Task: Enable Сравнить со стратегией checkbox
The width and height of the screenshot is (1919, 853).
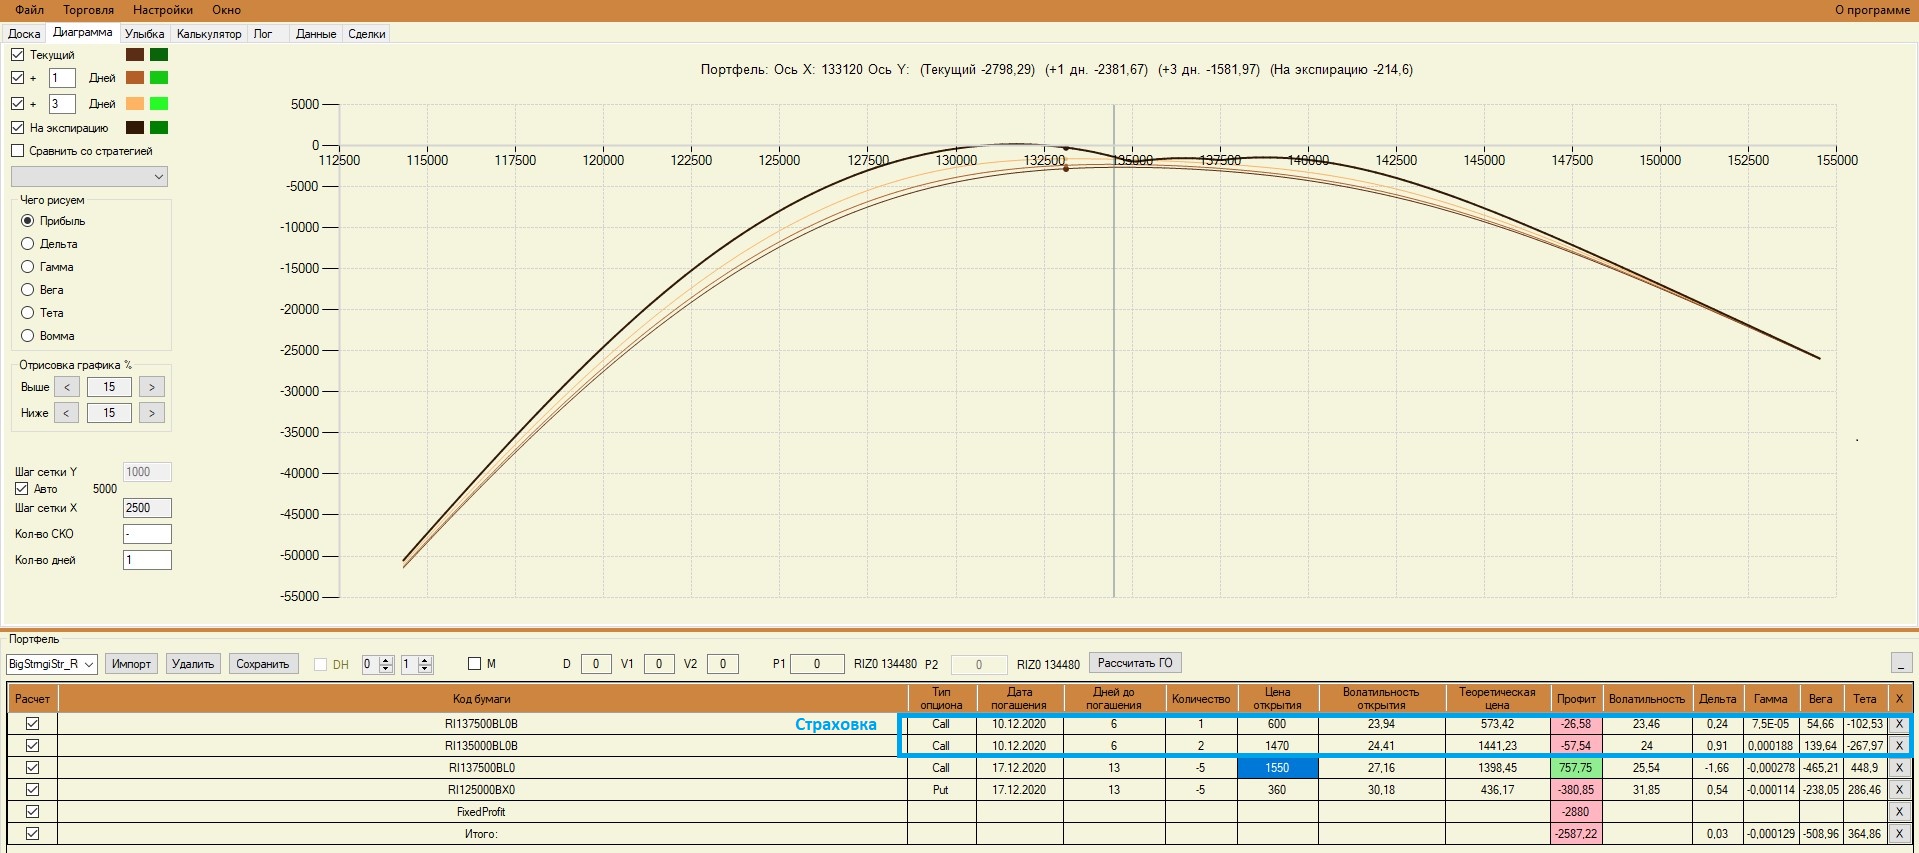Action: point(18,151)
